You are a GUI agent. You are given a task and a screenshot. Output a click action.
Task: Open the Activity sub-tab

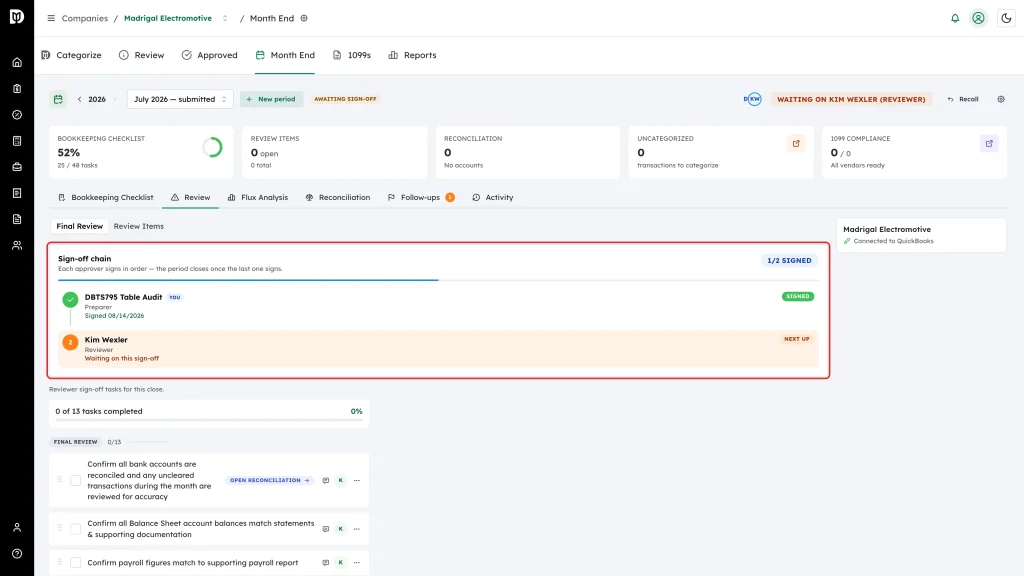click(493, 197)
